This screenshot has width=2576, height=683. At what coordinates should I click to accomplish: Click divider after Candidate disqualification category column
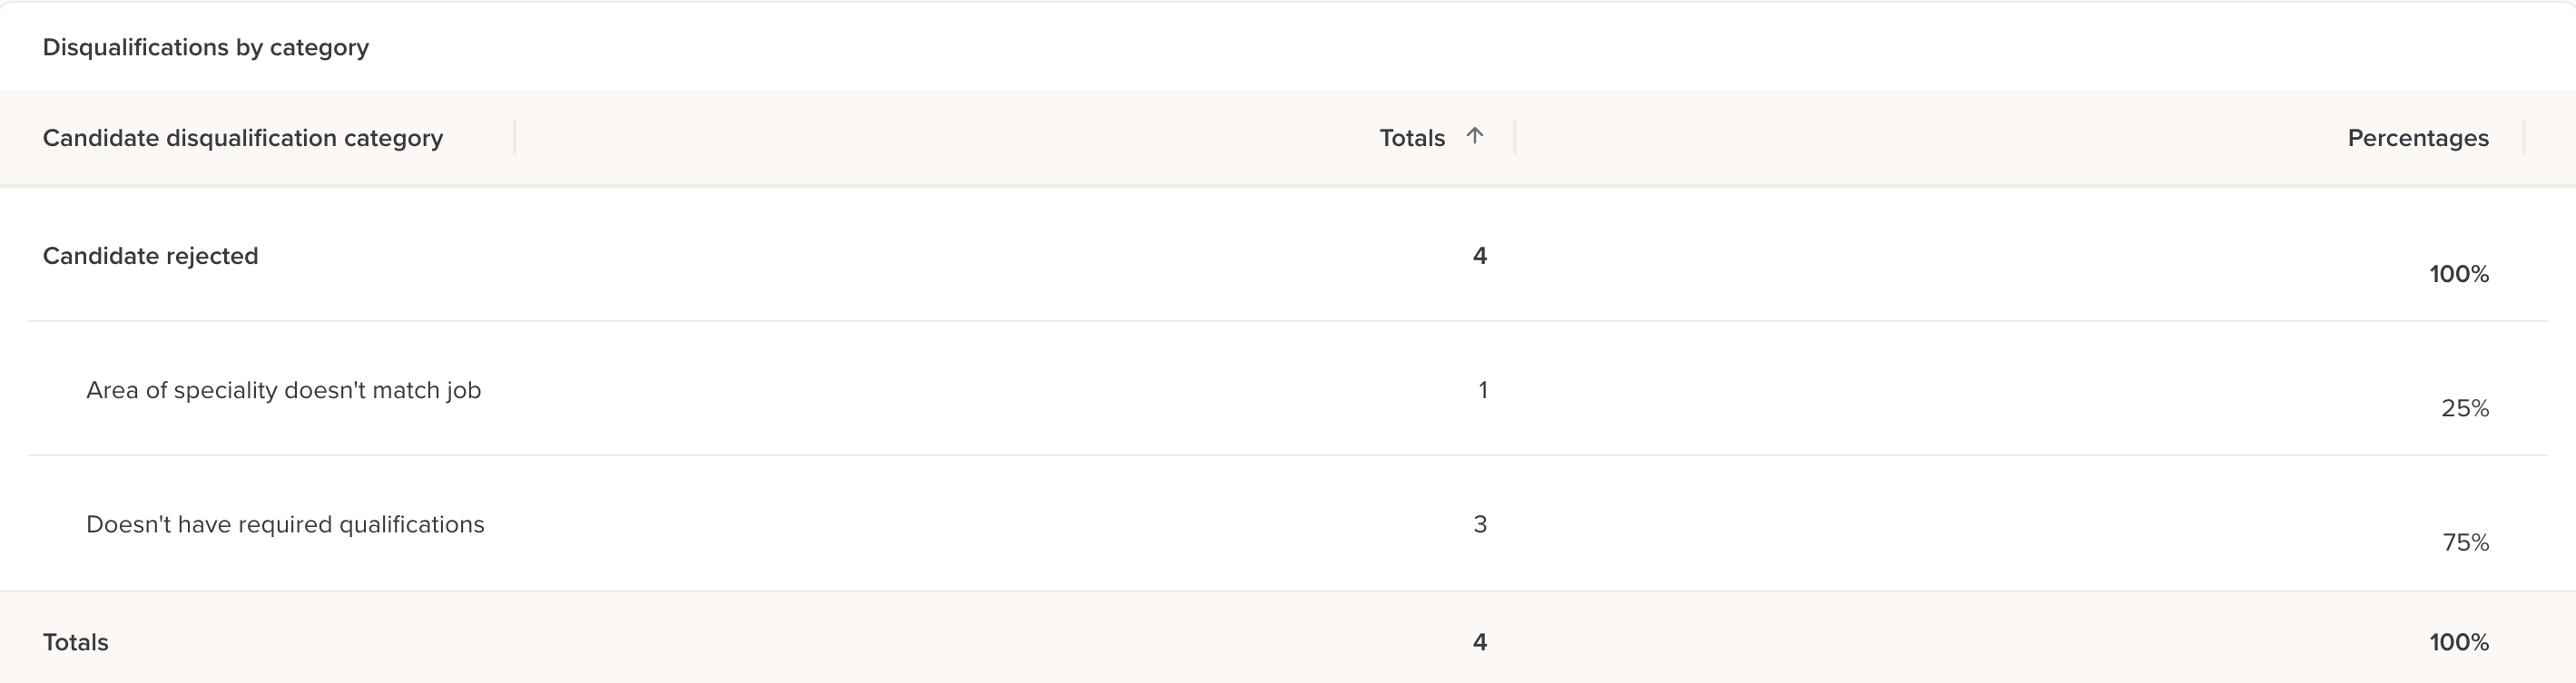(x=515, y=137)
